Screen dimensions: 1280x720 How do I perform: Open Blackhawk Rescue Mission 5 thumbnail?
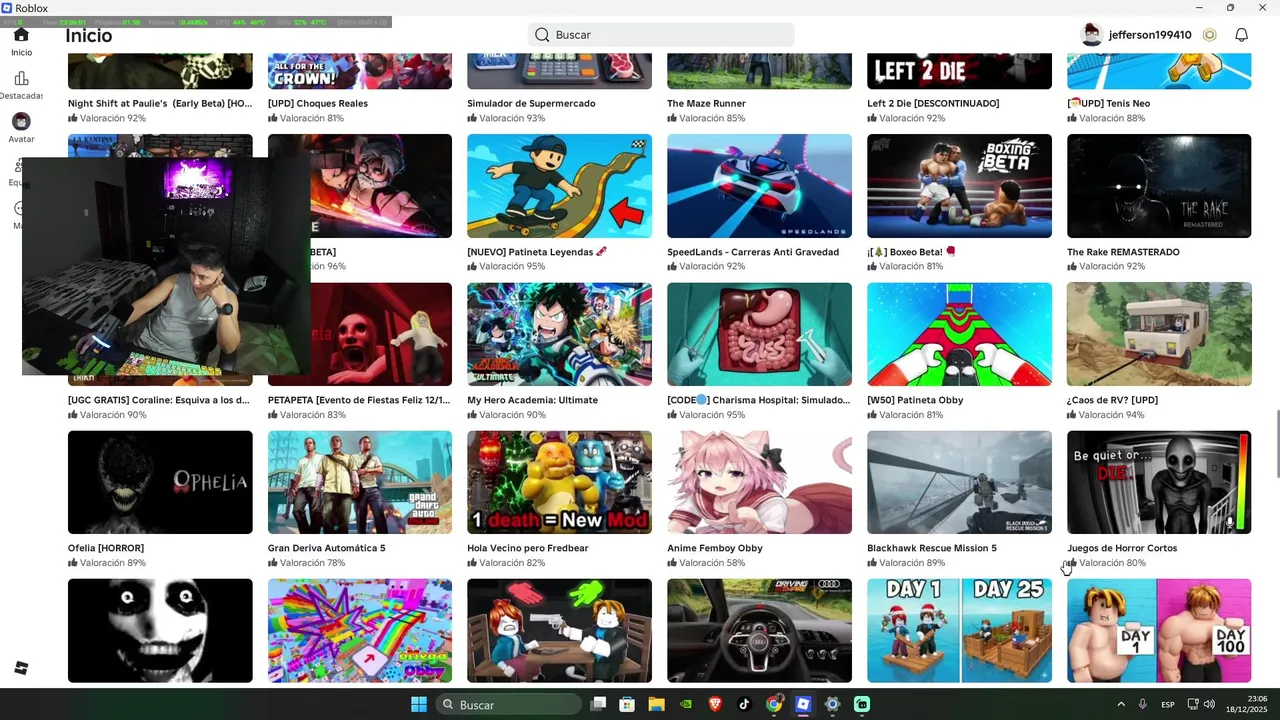tap(959, 482)
